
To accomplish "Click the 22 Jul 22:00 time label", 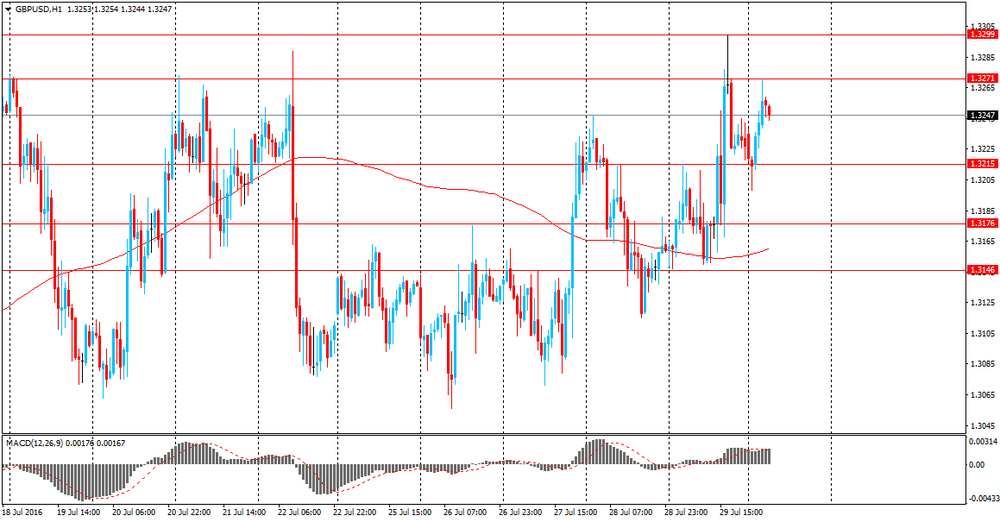I will 355,512.
